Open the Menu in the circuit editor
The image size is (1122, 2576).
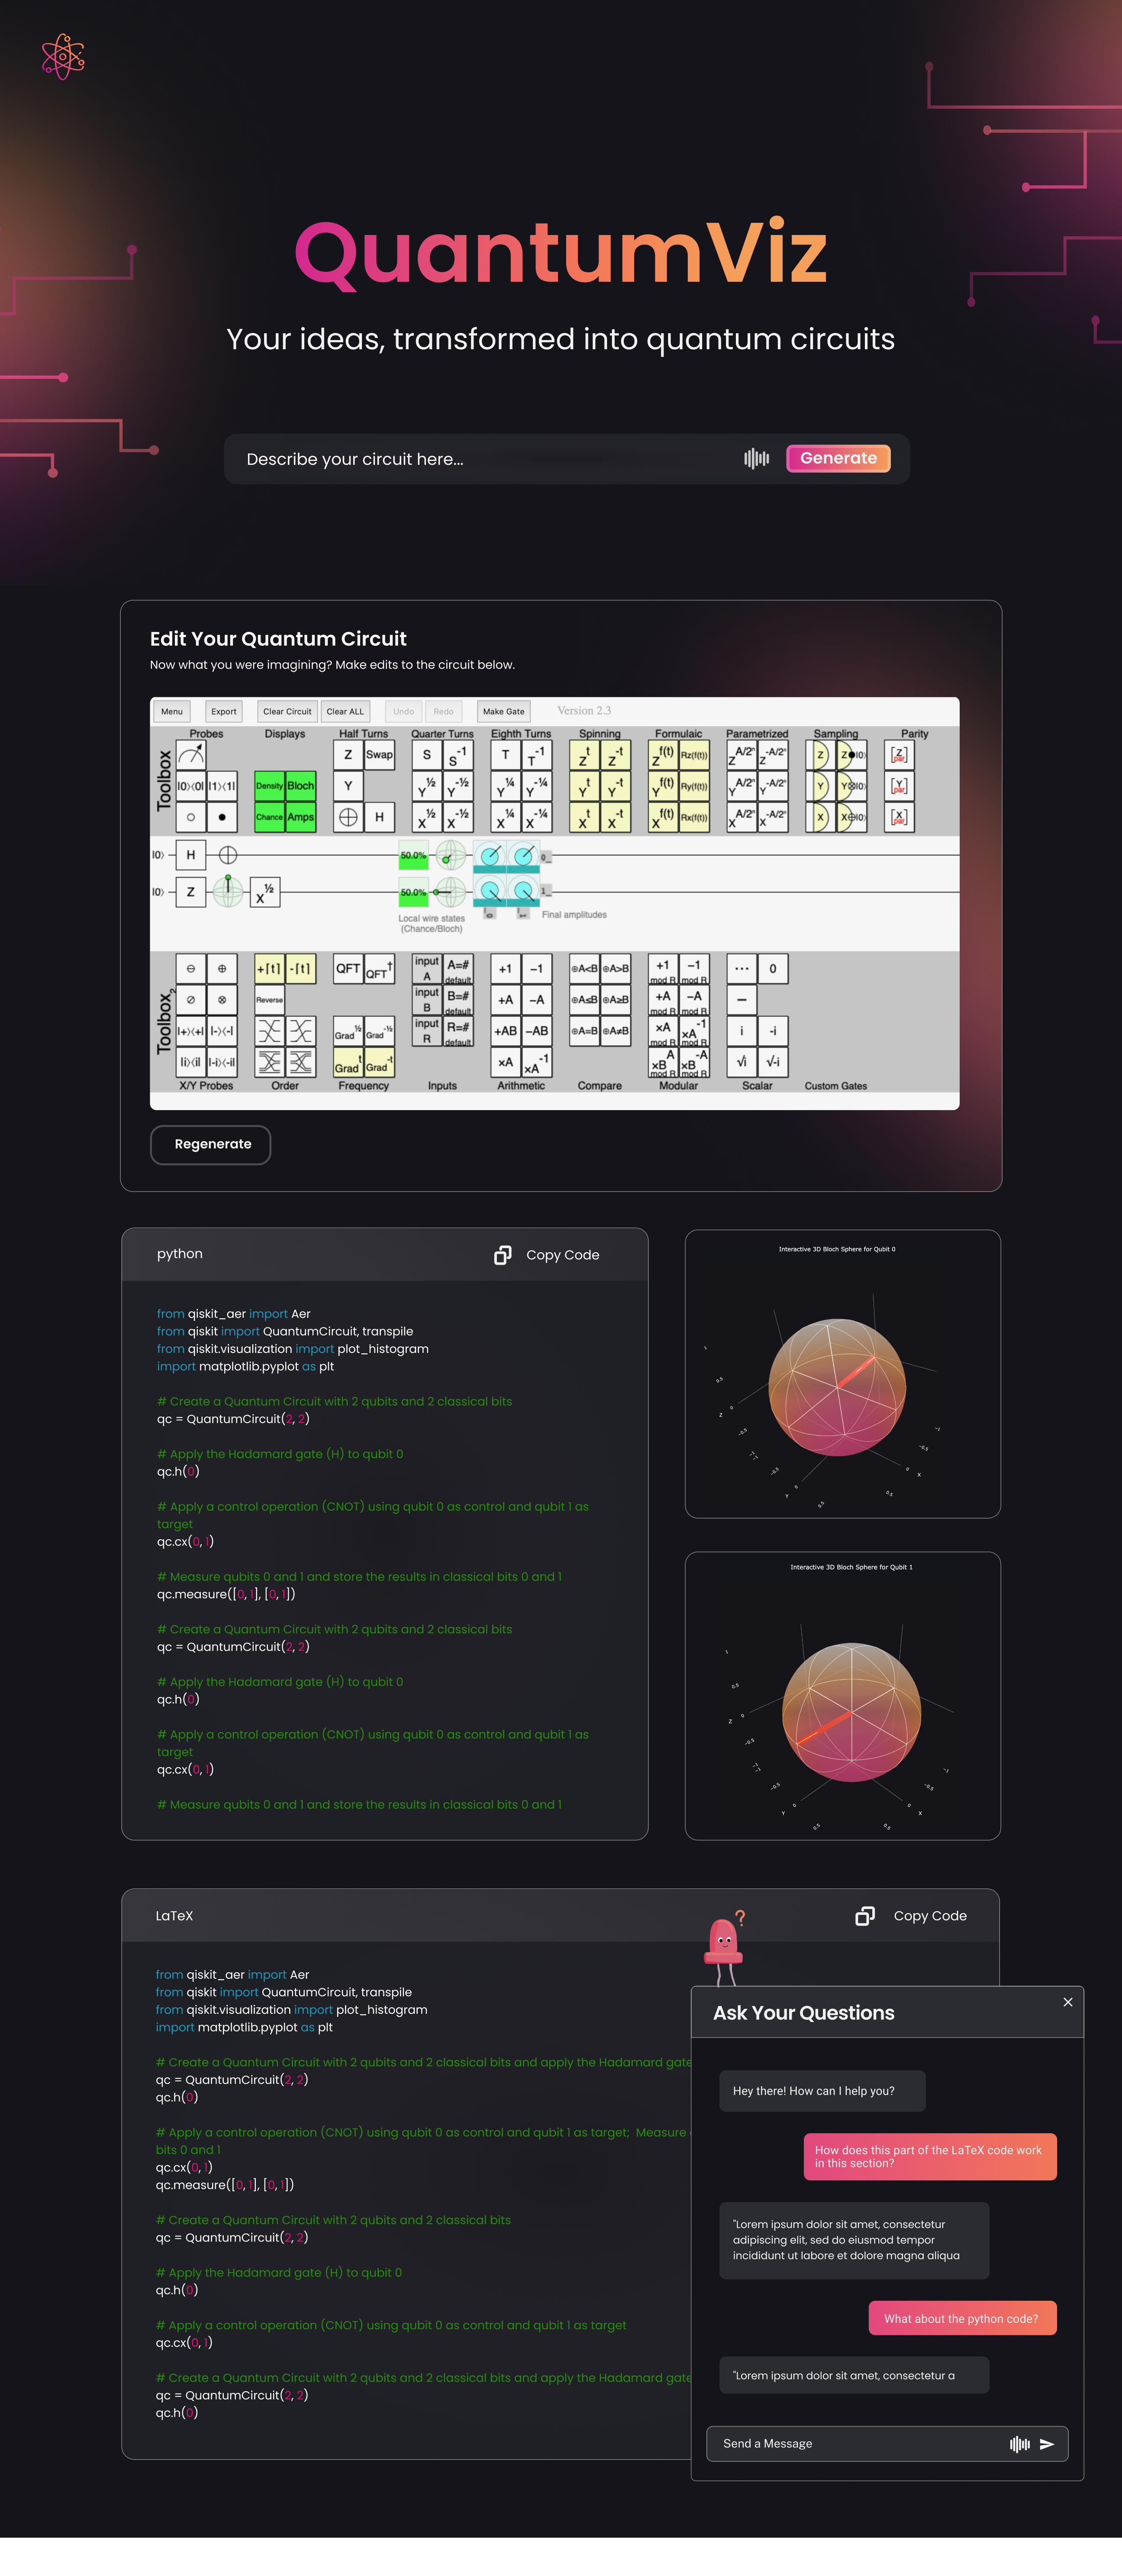point(172,711)
